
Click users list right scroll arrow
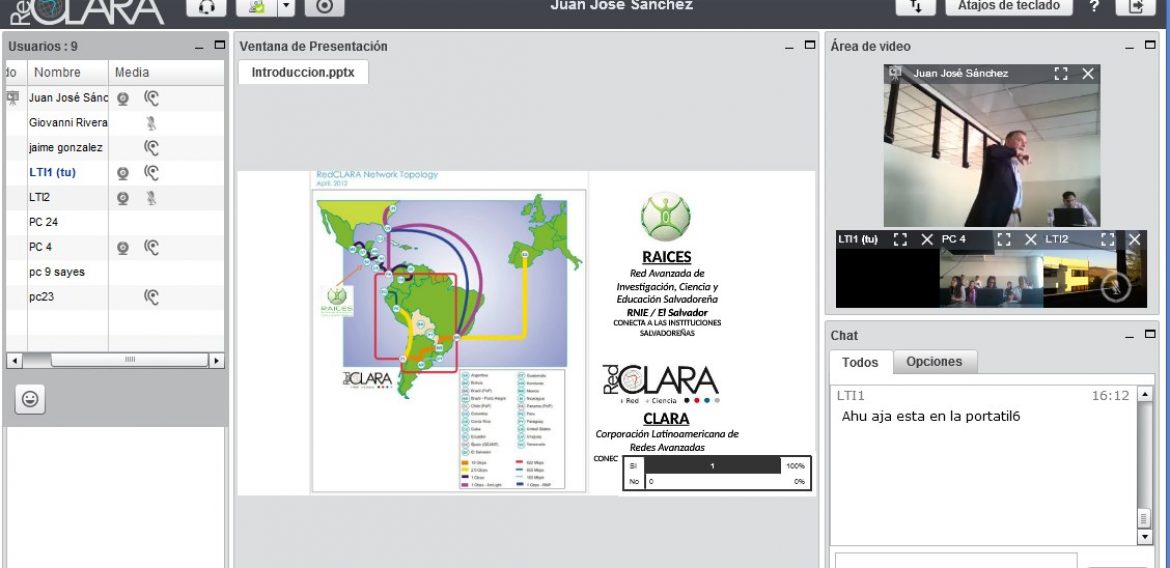pos(216,361)
